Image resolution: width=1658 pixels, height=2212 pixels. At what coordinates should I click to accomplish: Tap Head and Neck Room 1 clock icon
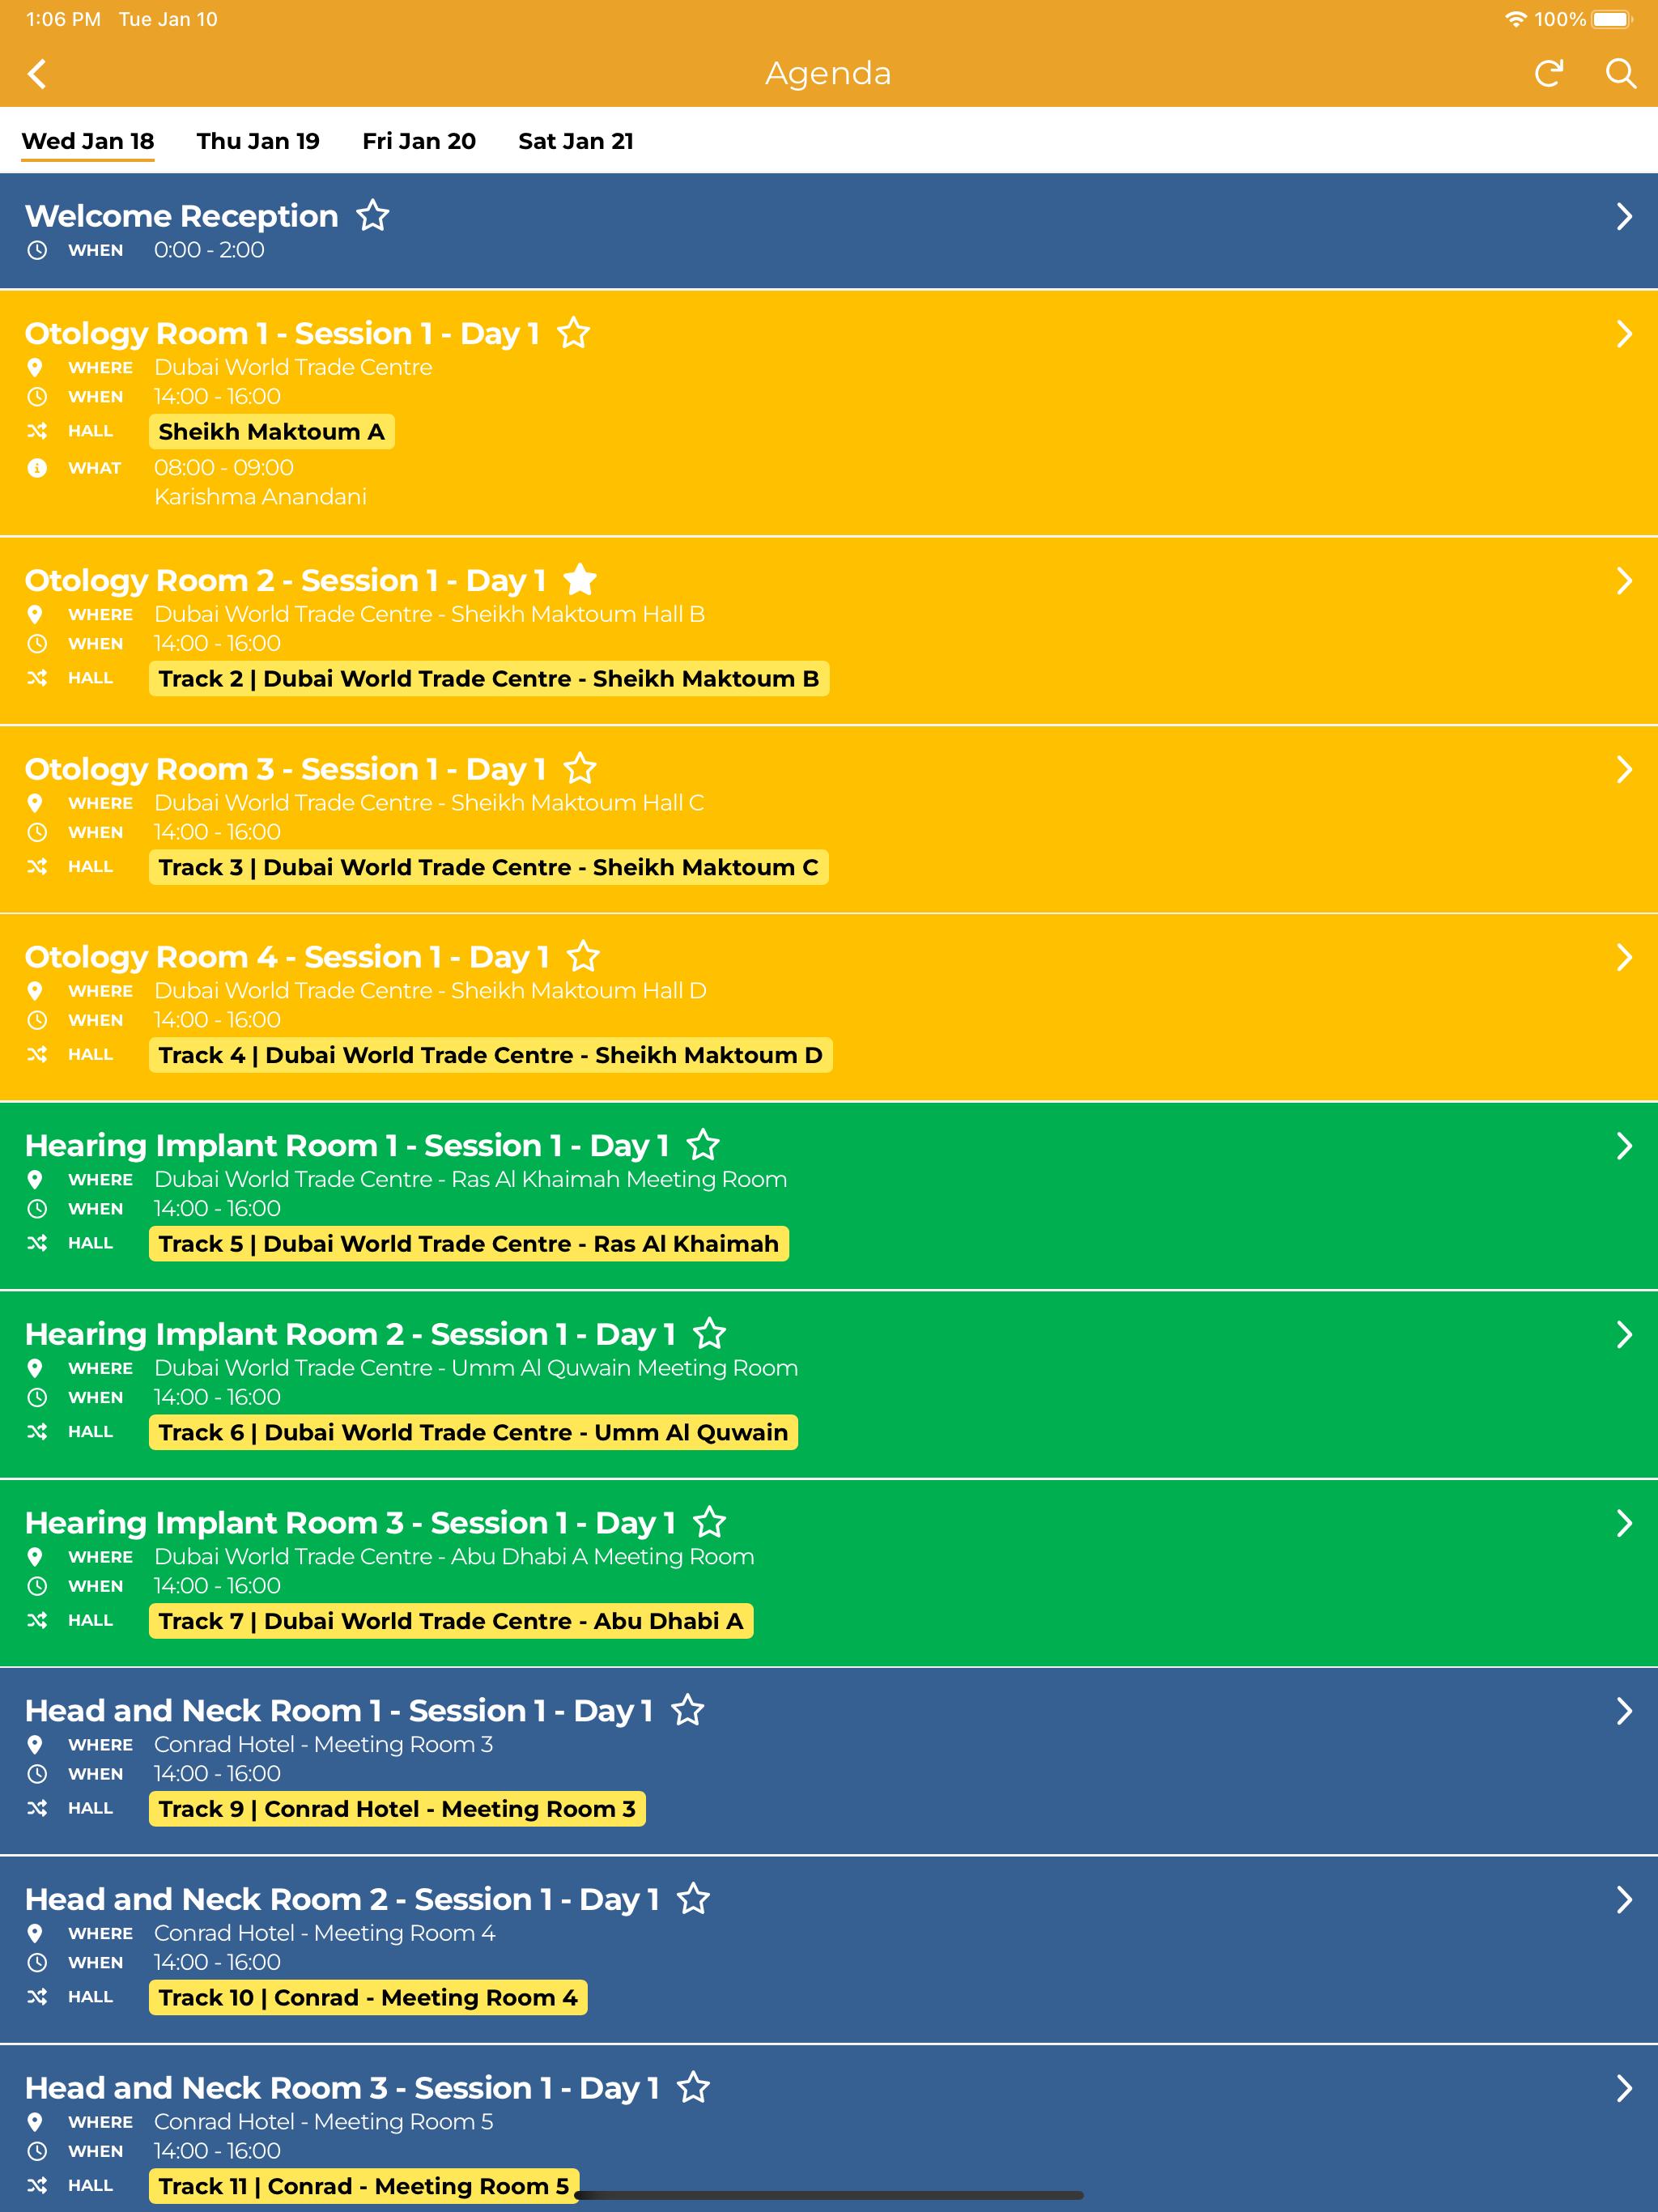point(37,1774)
